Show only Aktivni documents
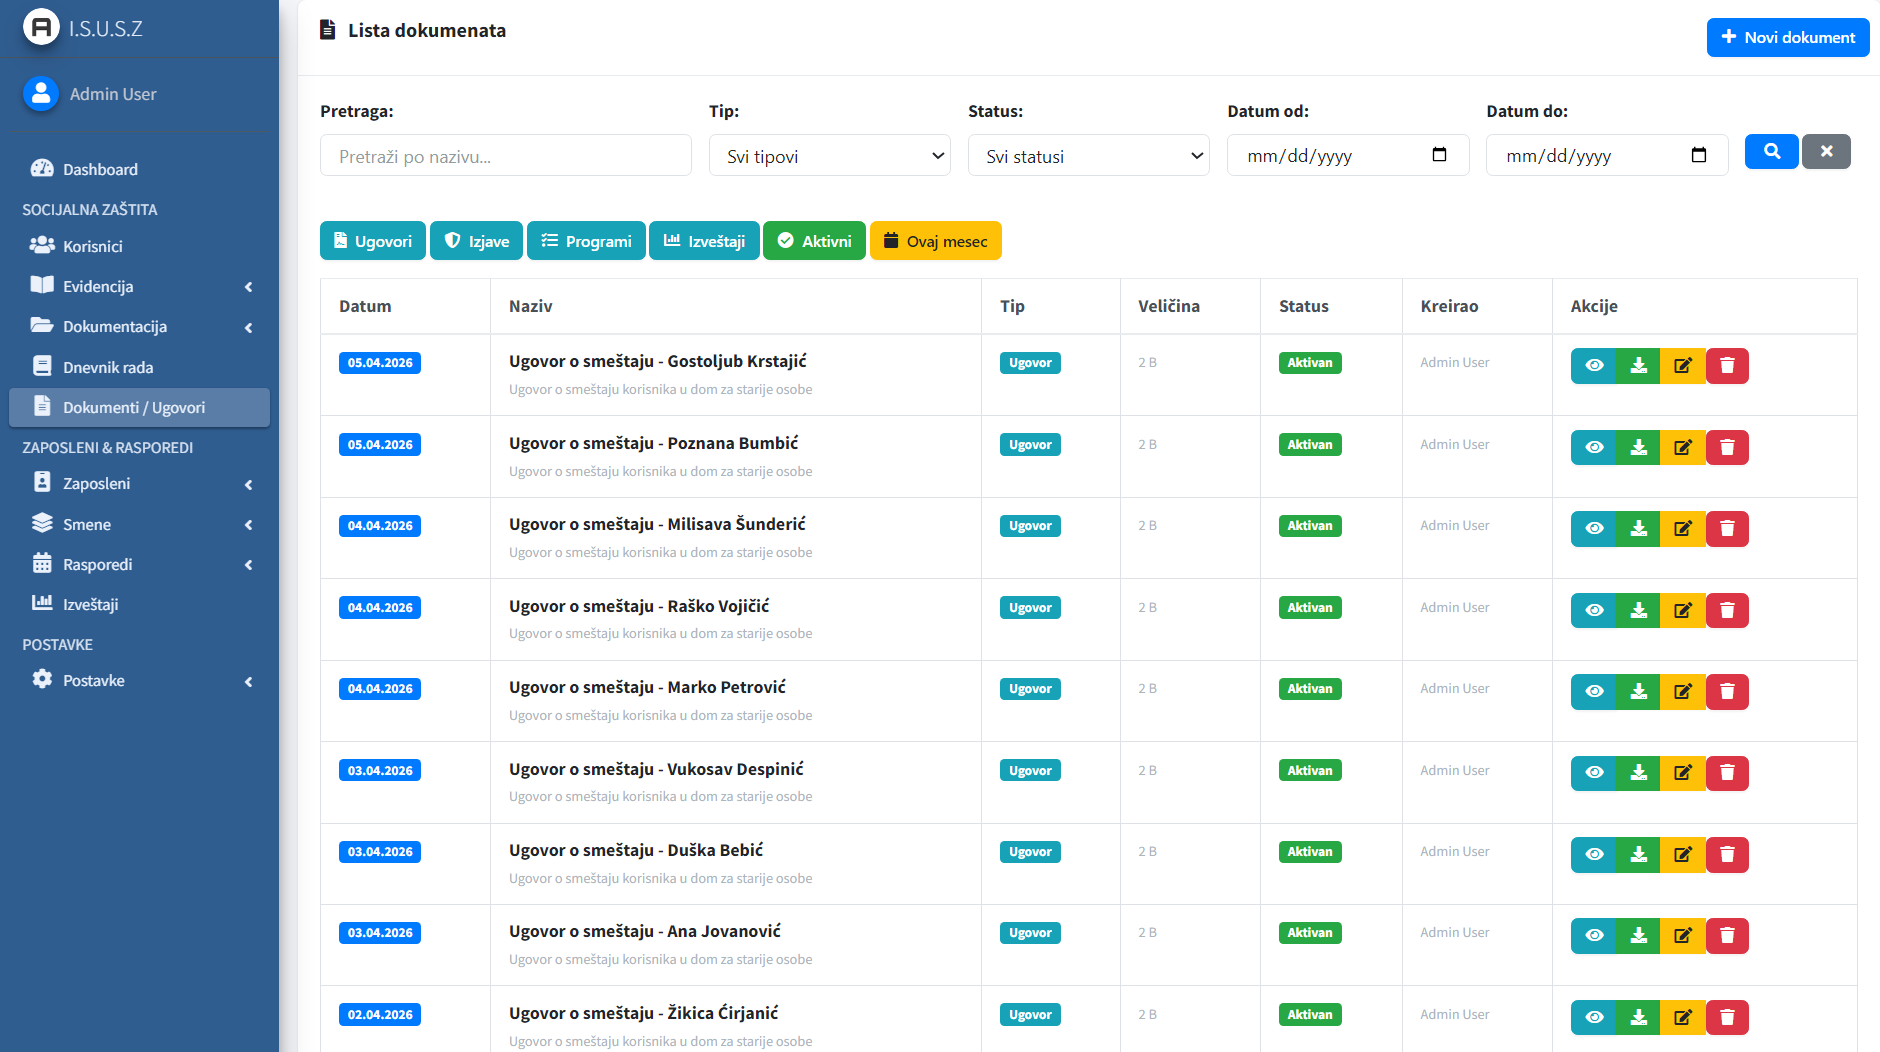This screenshot has height=1052, width=1880. coord(814,241)
